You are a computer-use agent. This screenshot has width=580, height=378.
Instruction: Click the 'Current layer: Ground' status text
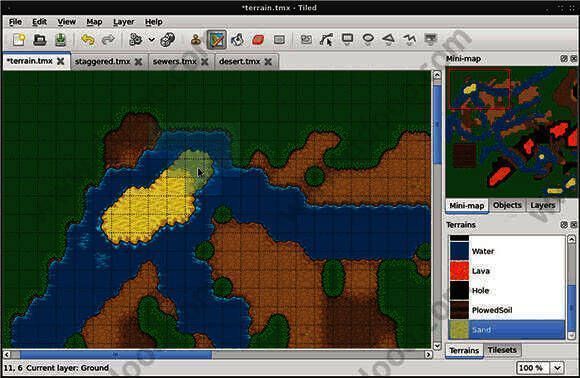point(67,368)
